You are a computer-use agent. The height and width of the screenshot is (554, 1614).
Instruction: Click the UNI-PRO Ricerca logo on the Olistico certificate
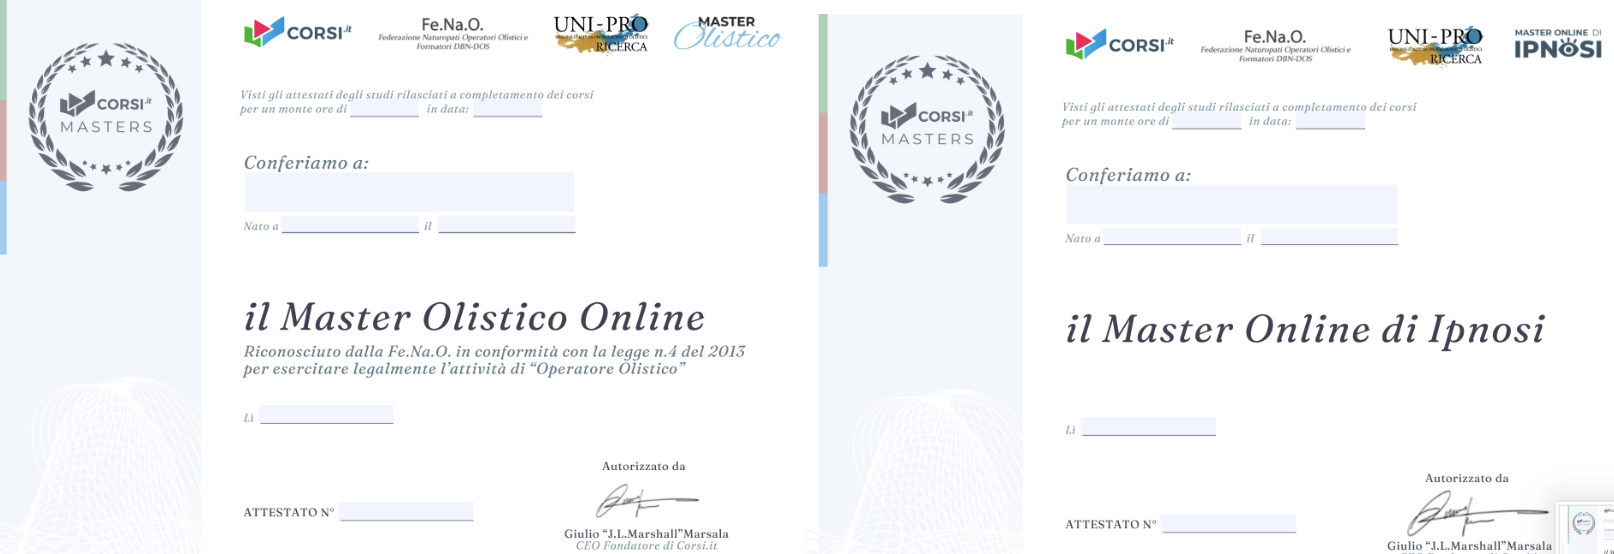(601, 33)
